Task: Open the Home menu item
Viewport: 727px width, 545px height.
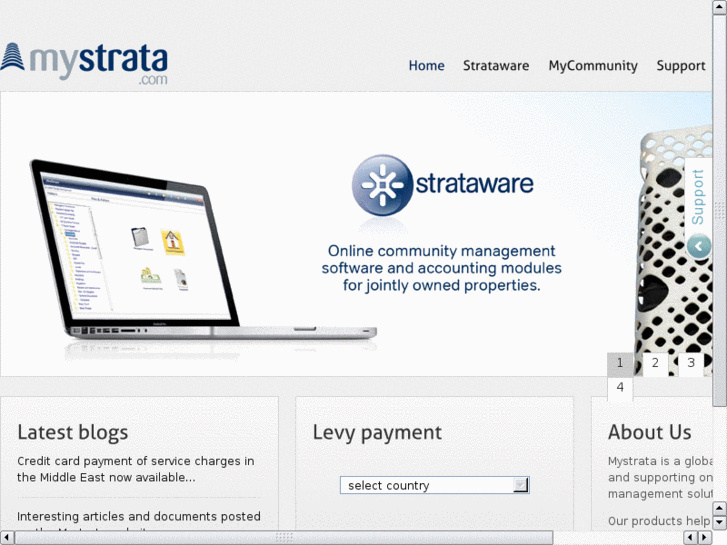Action: click(x=427, y=66)
